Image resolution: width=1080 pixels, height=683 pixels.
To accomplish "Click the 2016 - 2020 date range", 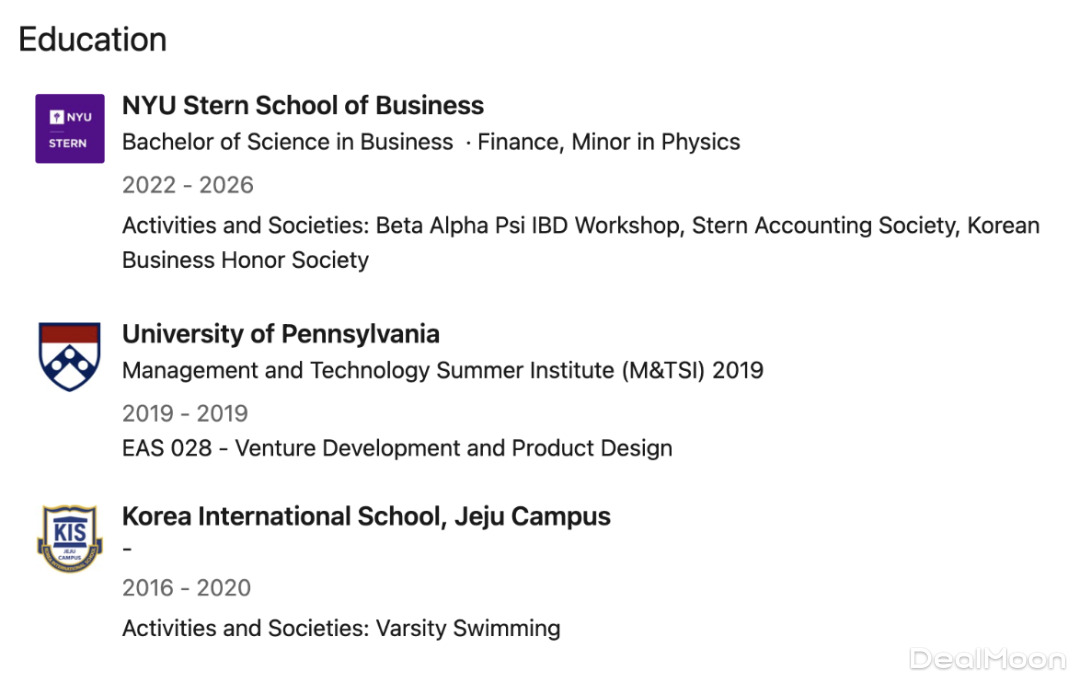I will (186, 588).
